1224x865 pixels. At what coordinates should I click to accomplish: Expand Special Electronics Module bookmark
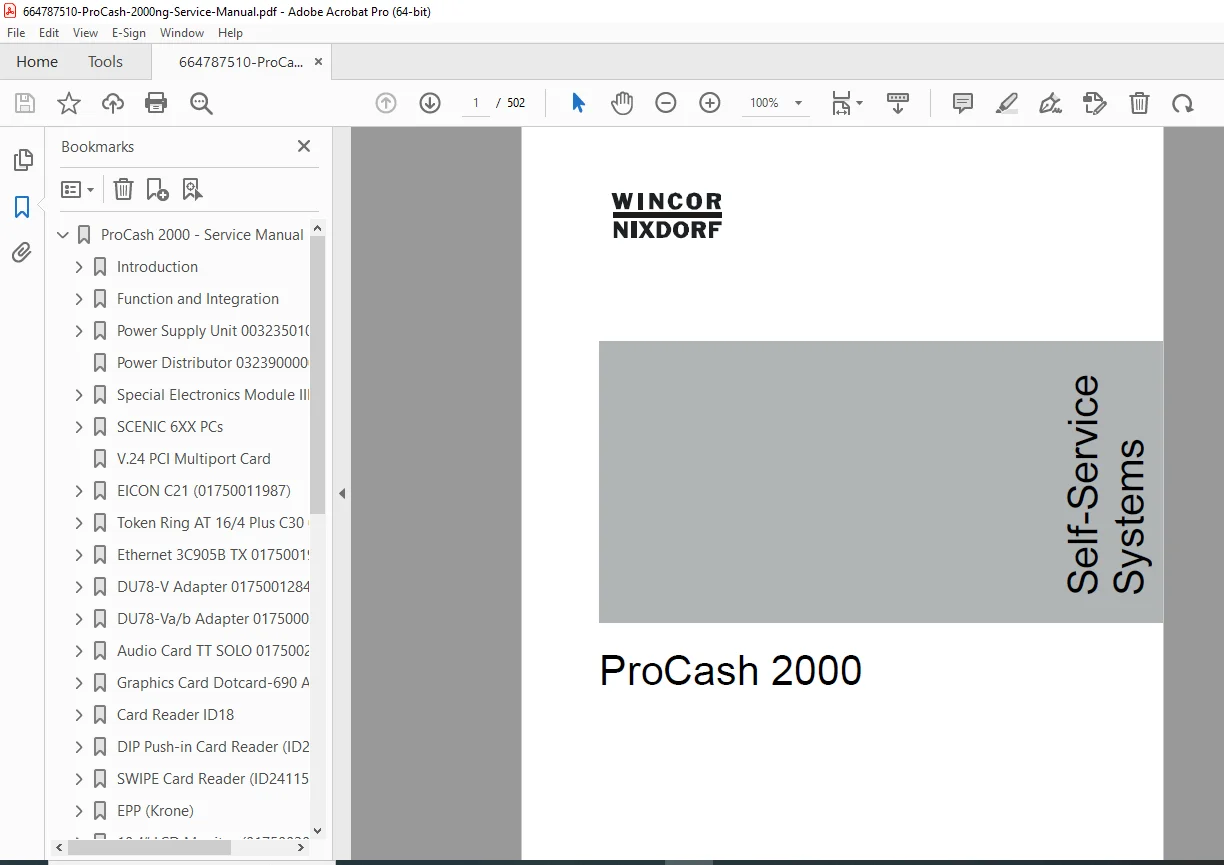79,395
